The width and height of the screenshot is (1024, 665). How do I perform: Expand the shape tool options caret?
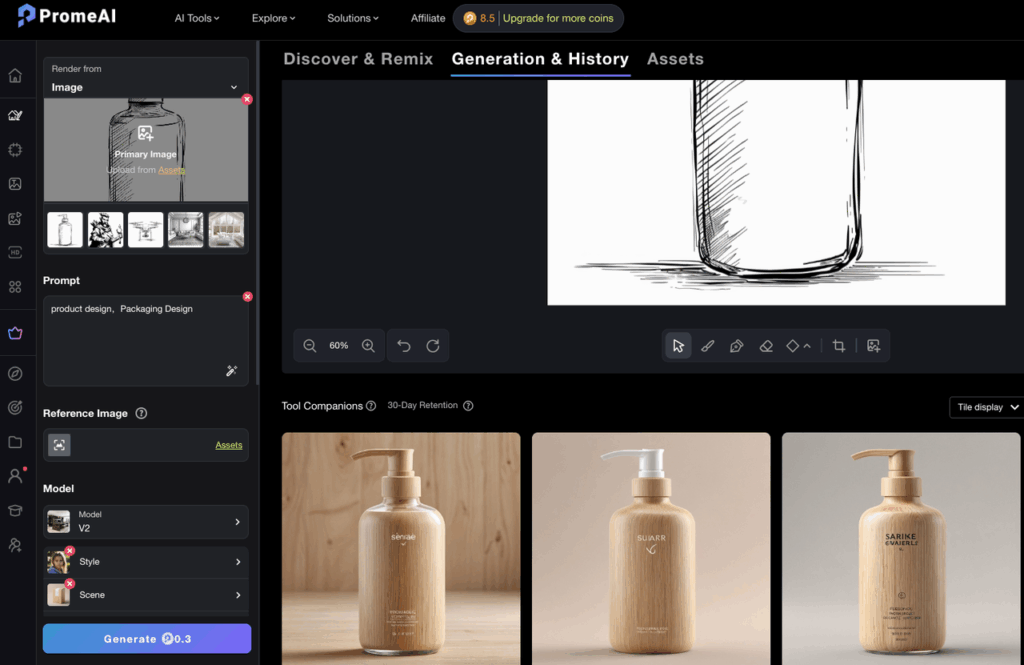pos(807,346)
